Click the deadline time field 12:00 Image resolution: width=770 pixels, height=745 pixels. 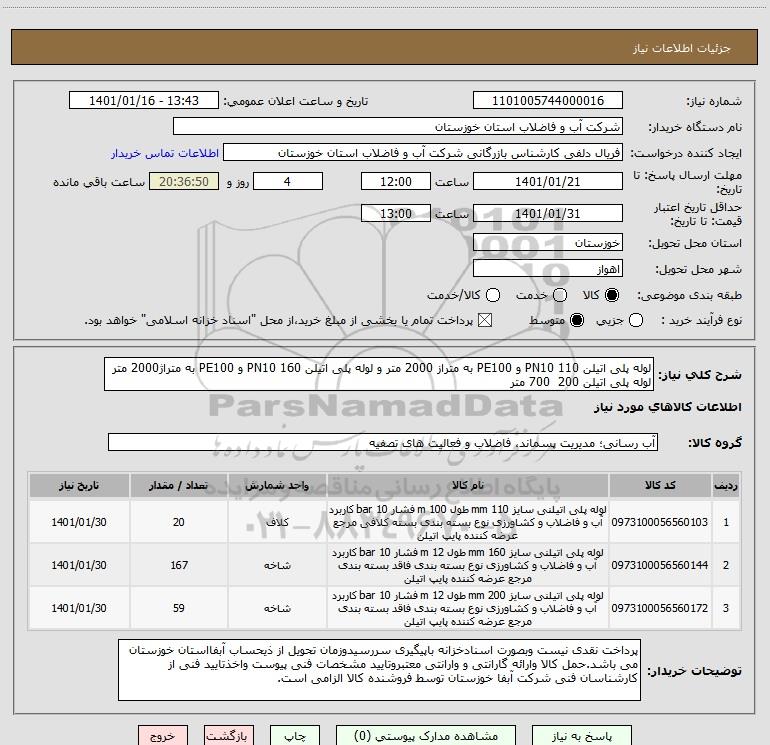(396, 181)
